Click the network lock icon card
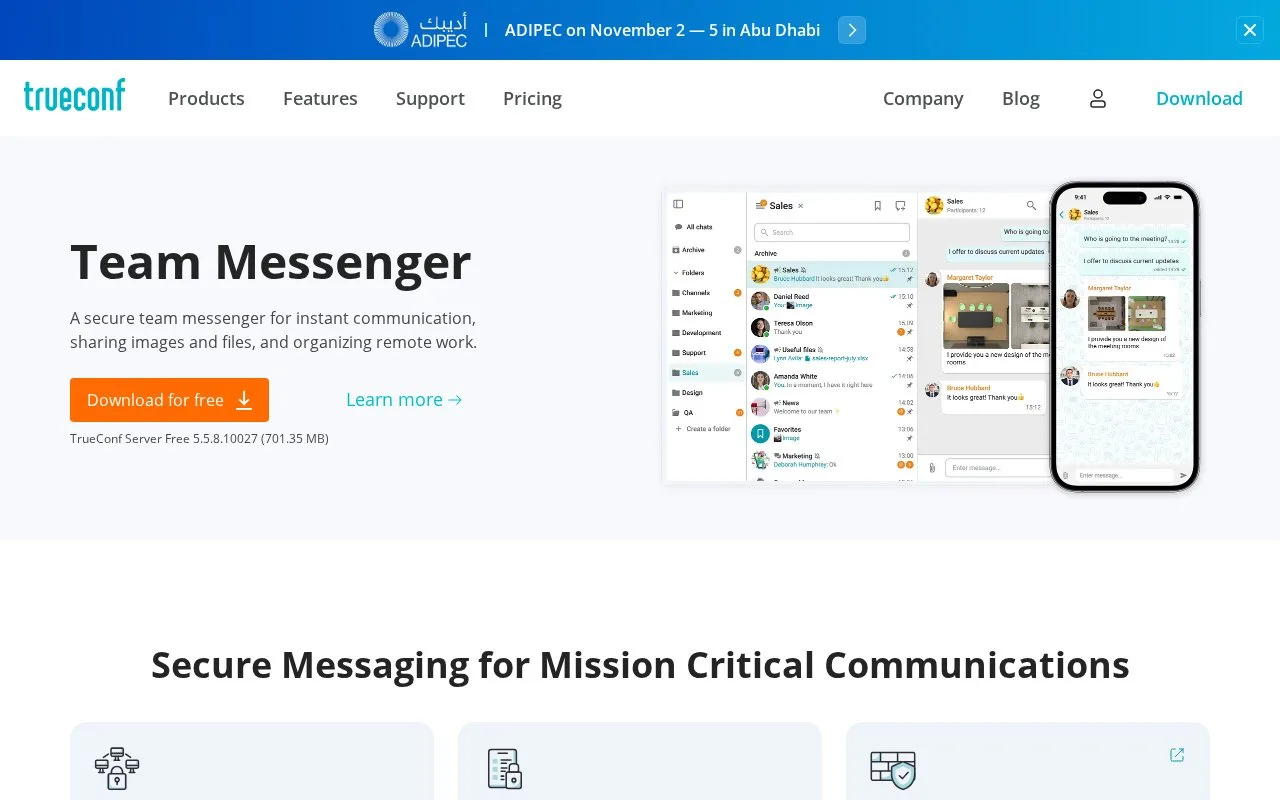This screenshot has width=1280, height=800. [252, 761]
